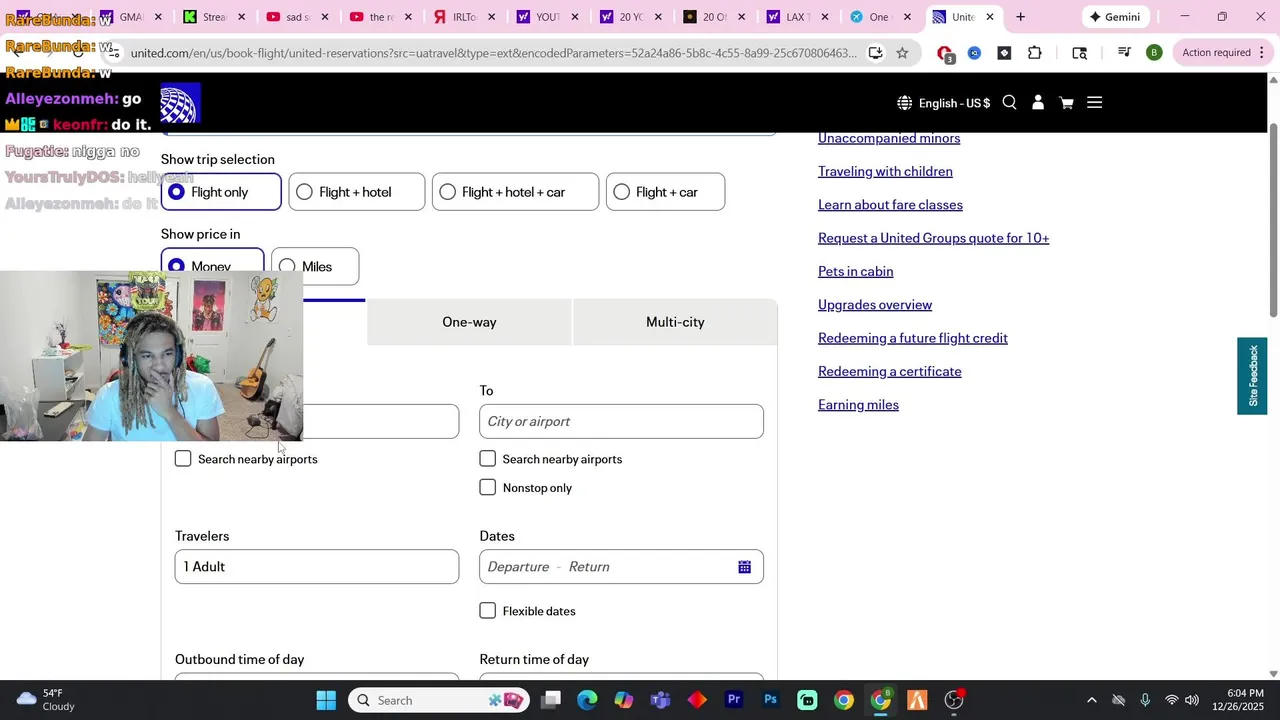Choose Money for show price in
This screenshot has width=1280, height=720.
pos(212,266)
